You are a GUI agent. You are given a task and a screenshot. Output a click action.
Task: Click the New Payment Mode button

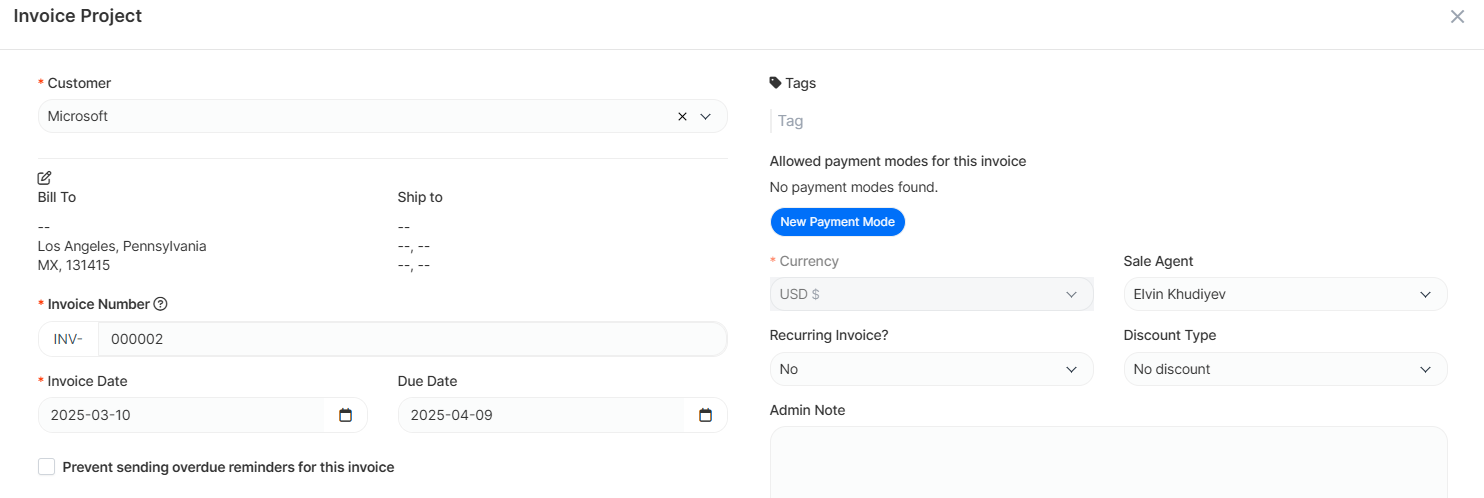(x=837, y=222)
